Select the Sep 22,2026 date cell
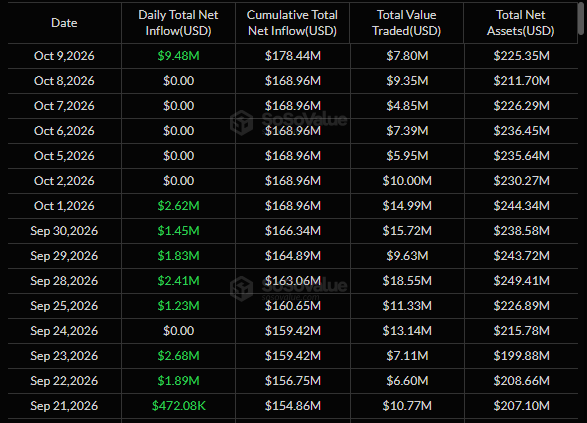Viewport: 587px width, 423px height. tap(64, 381)
